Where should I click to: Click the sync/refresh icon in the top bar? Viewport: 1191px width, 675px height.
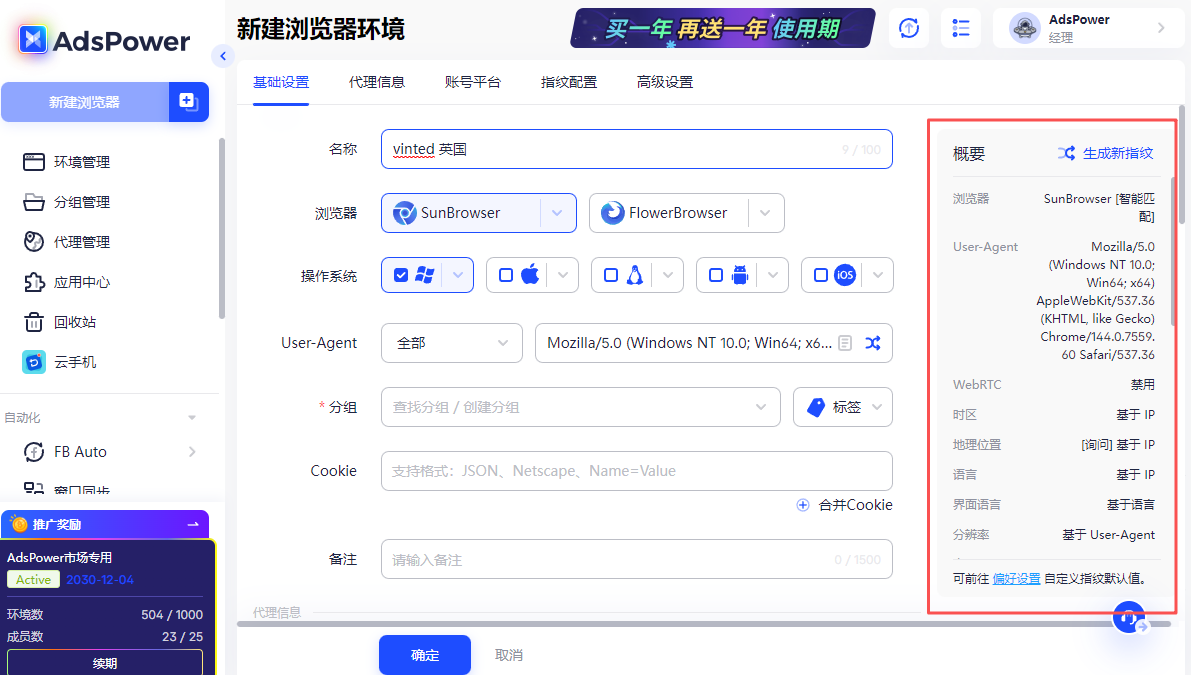click(908, 28)
